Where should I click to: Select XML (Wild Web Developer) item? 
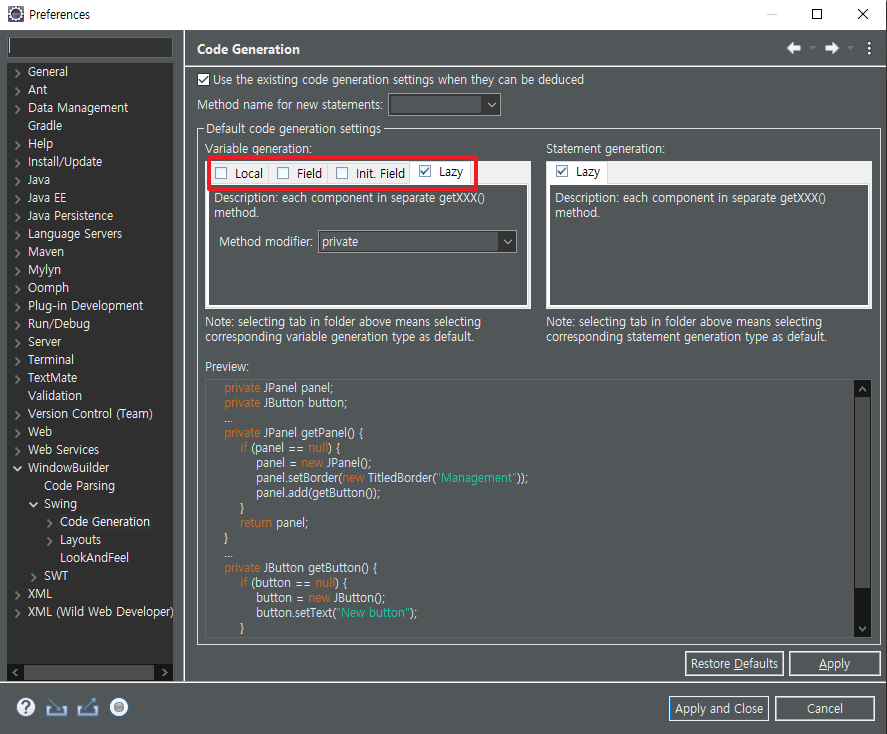(101, 611)
